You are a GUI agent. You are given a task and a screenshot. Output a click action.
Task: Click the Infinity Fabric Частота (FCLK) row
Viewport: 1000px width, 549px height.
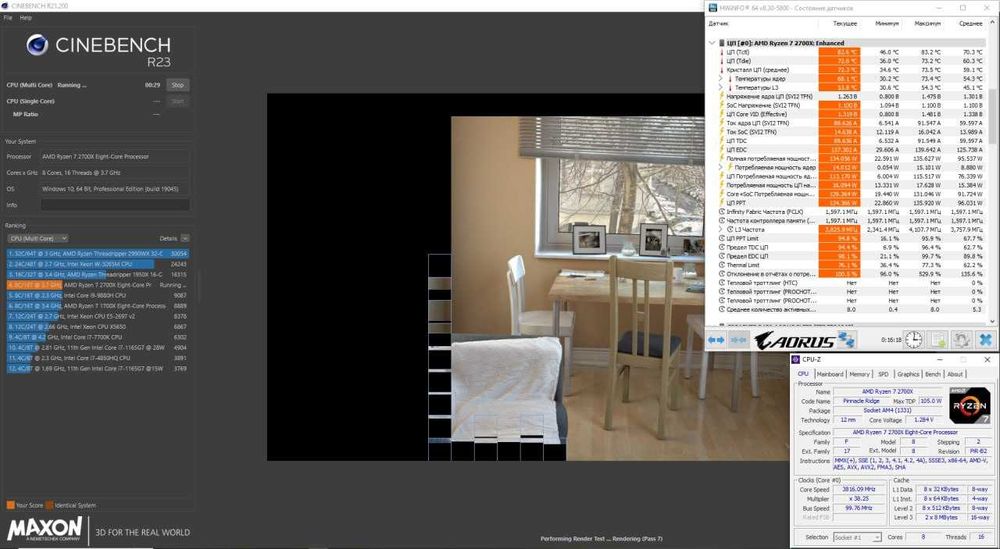[850, 212]
